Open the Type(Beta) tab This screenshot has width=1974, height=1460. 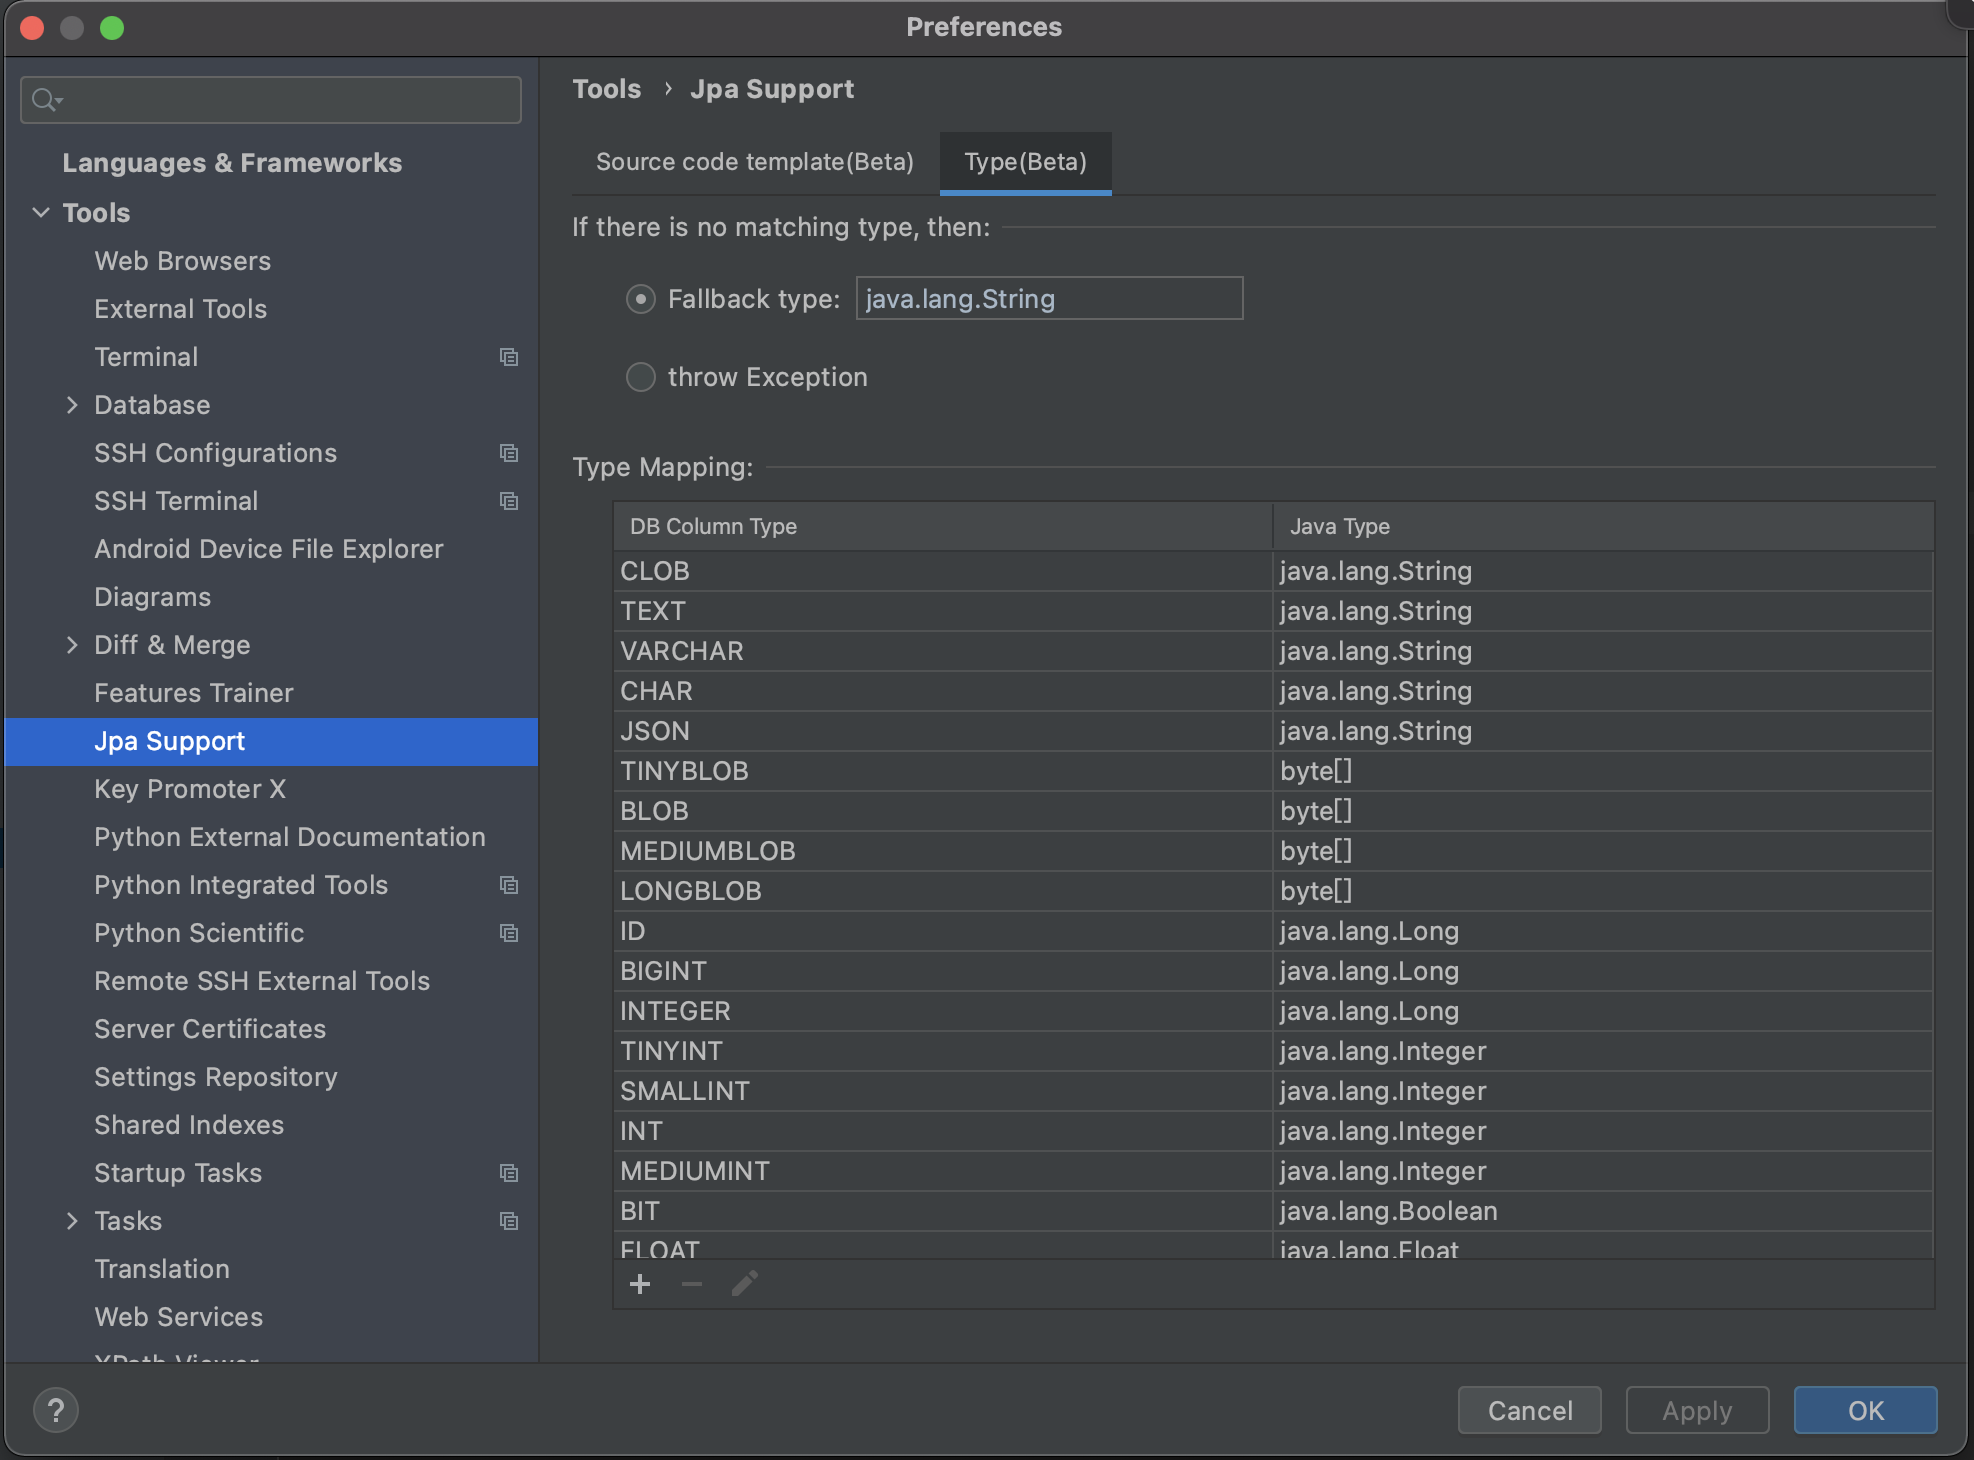pos(1025,162)
